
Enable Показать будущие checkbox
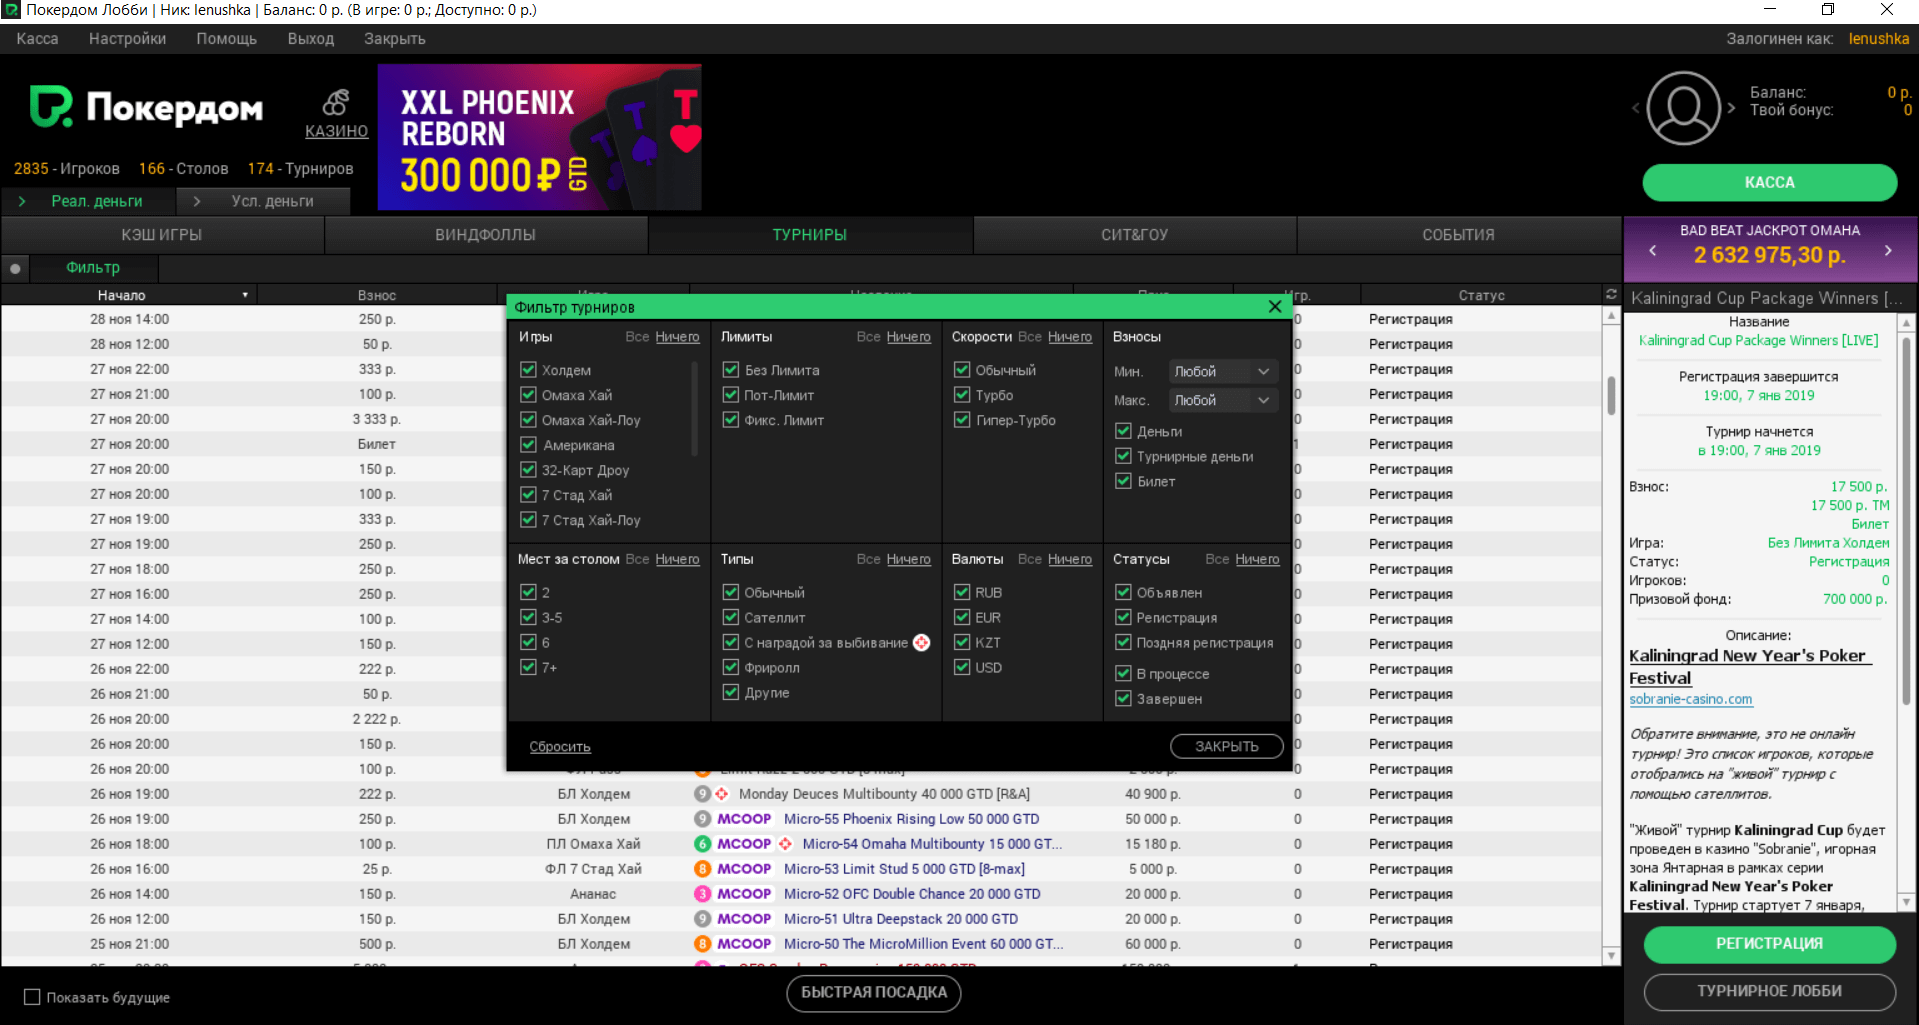(x=32, y=997)
